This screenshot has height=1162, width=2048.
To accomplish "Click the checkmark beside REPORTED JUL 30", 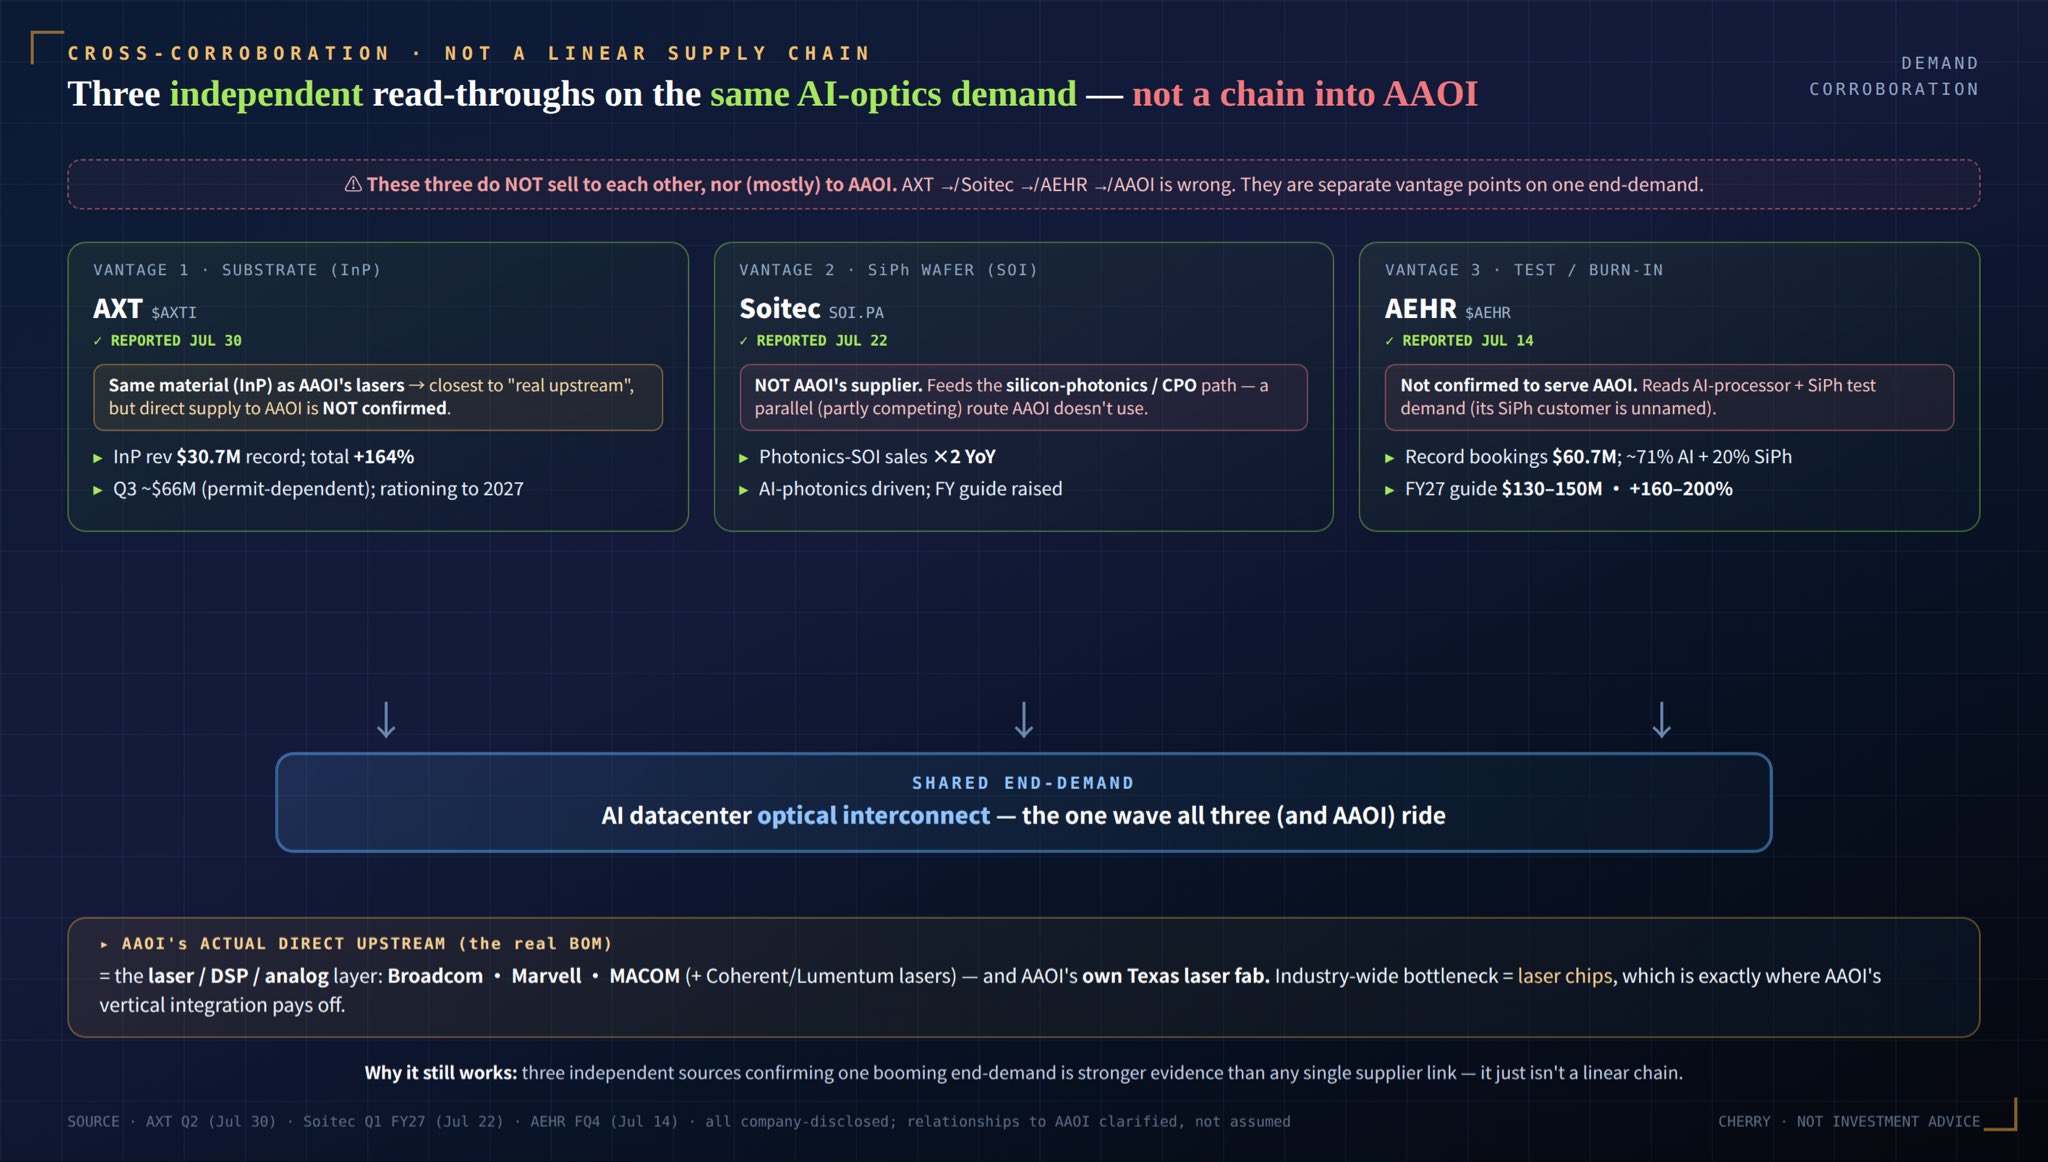I will 98,341.
